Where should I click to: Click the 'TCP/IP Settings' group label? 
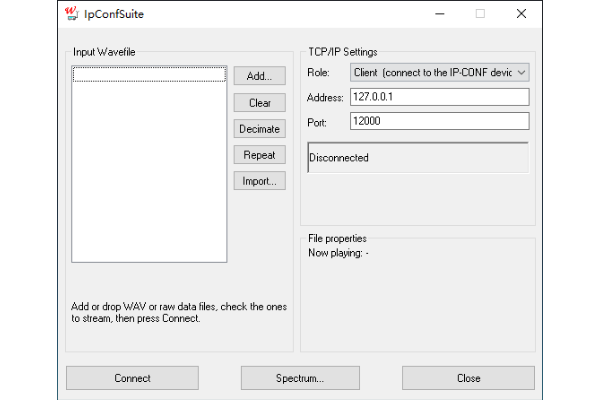pyautogui.click(x=343, y=52)
